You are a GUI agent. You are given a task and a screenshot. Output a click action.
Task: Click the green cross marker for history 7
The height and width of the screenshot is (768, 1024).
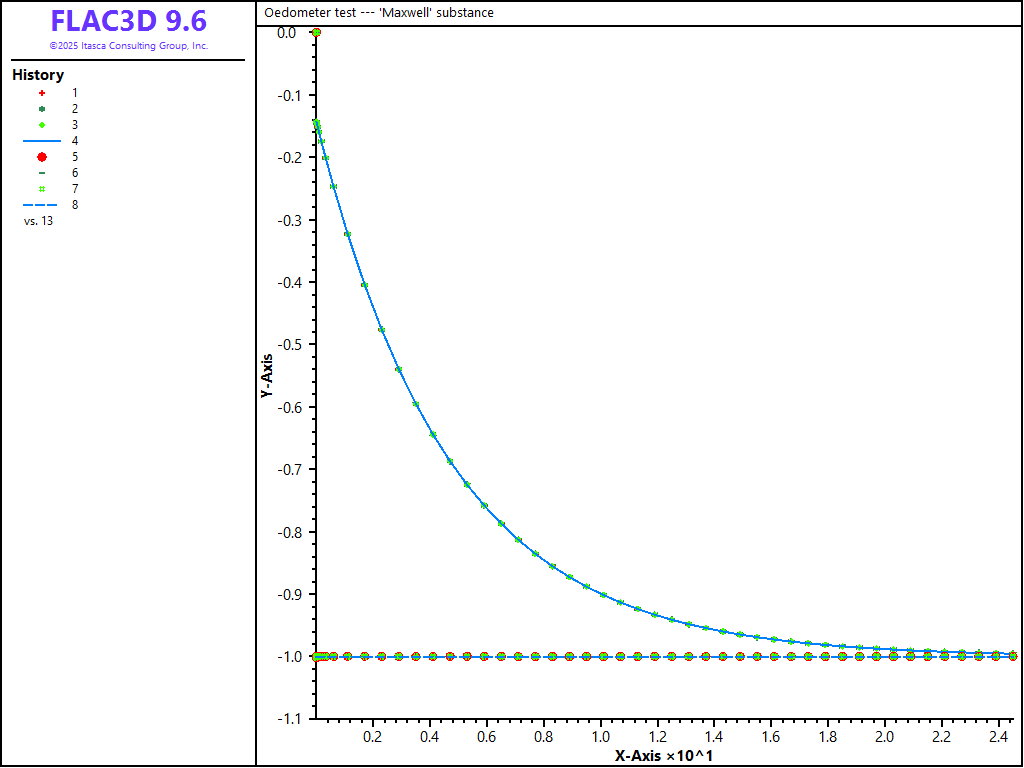[42, 189]
